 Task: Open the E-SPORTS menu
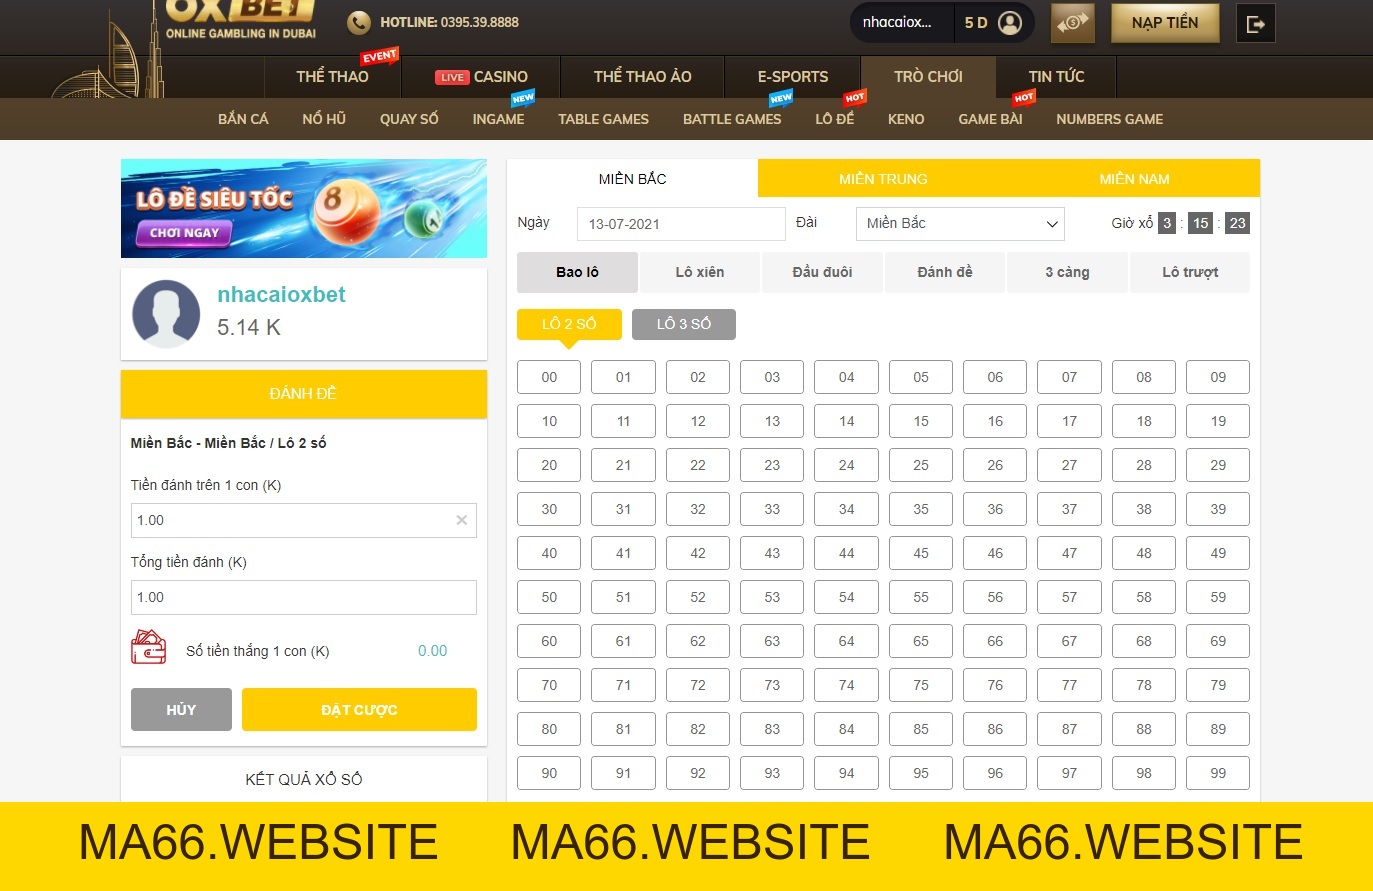click(x=793, y=76)
